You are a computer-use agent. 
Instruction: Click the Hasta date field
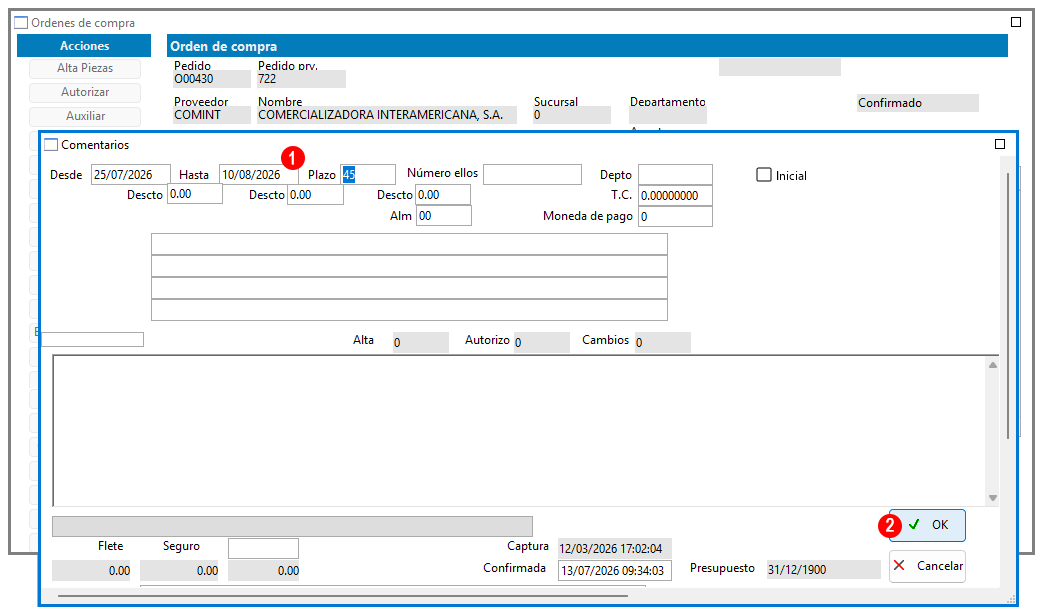coord(259,175)
